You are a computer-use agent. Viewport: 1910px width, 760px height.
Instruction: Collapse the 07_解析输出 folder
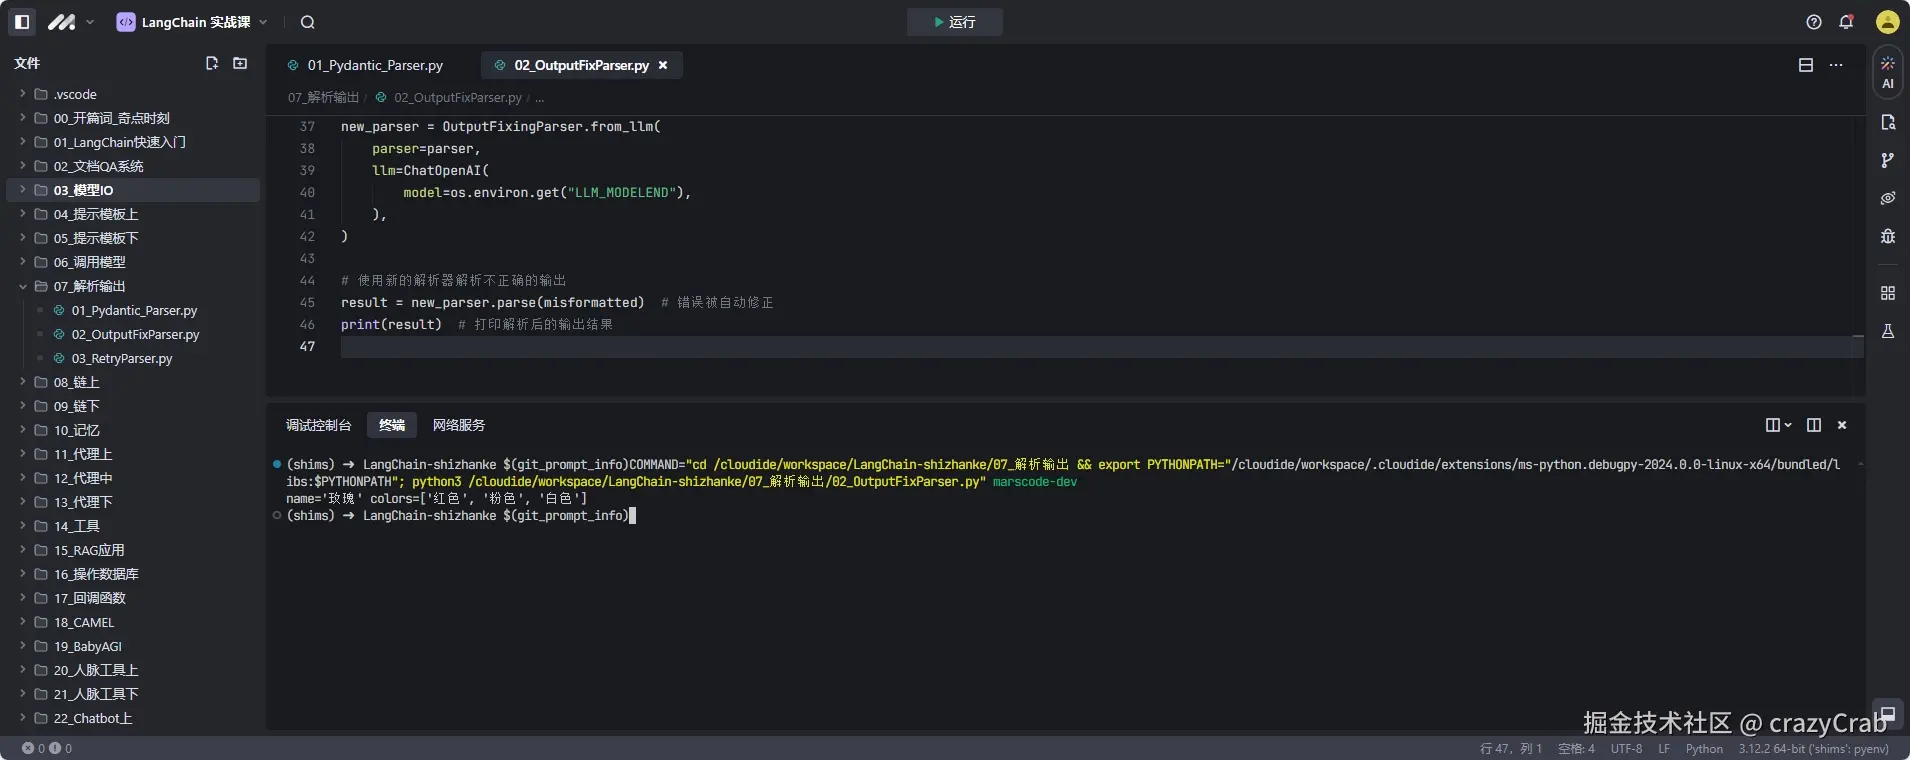(88, 286)
